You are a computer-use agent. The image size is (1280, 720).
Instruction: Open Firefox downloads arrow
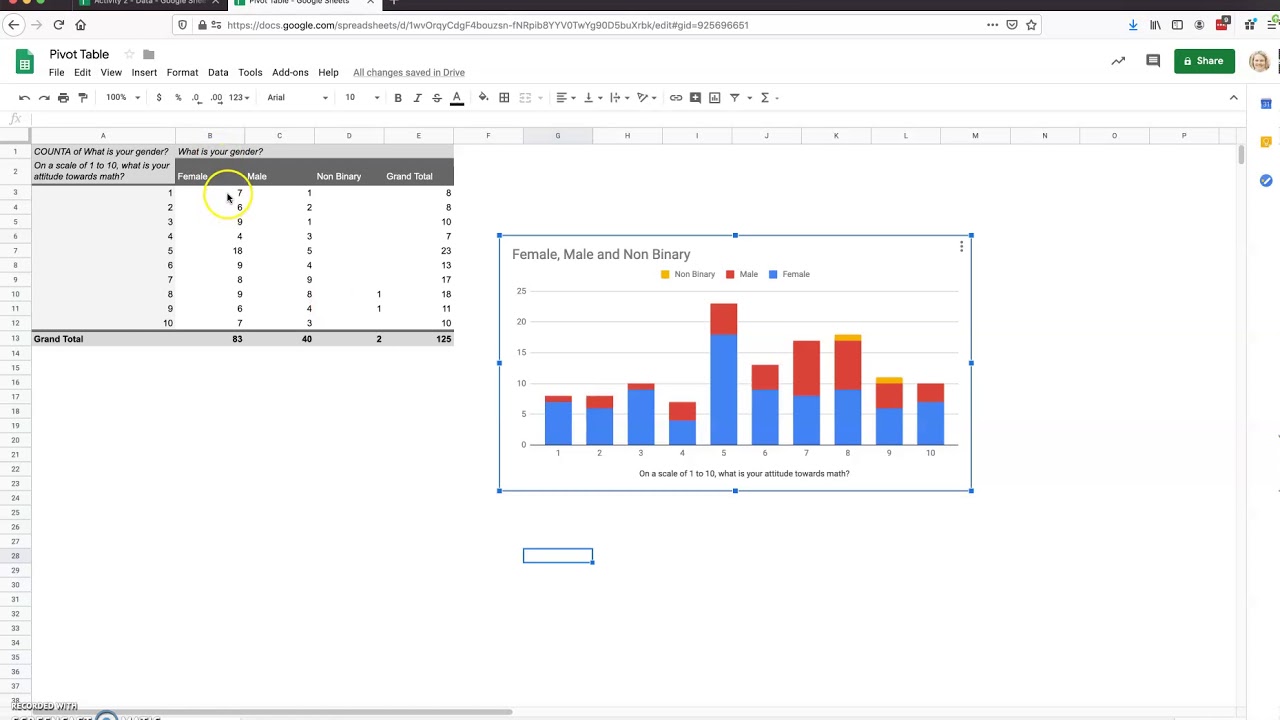pos(1133,25)
